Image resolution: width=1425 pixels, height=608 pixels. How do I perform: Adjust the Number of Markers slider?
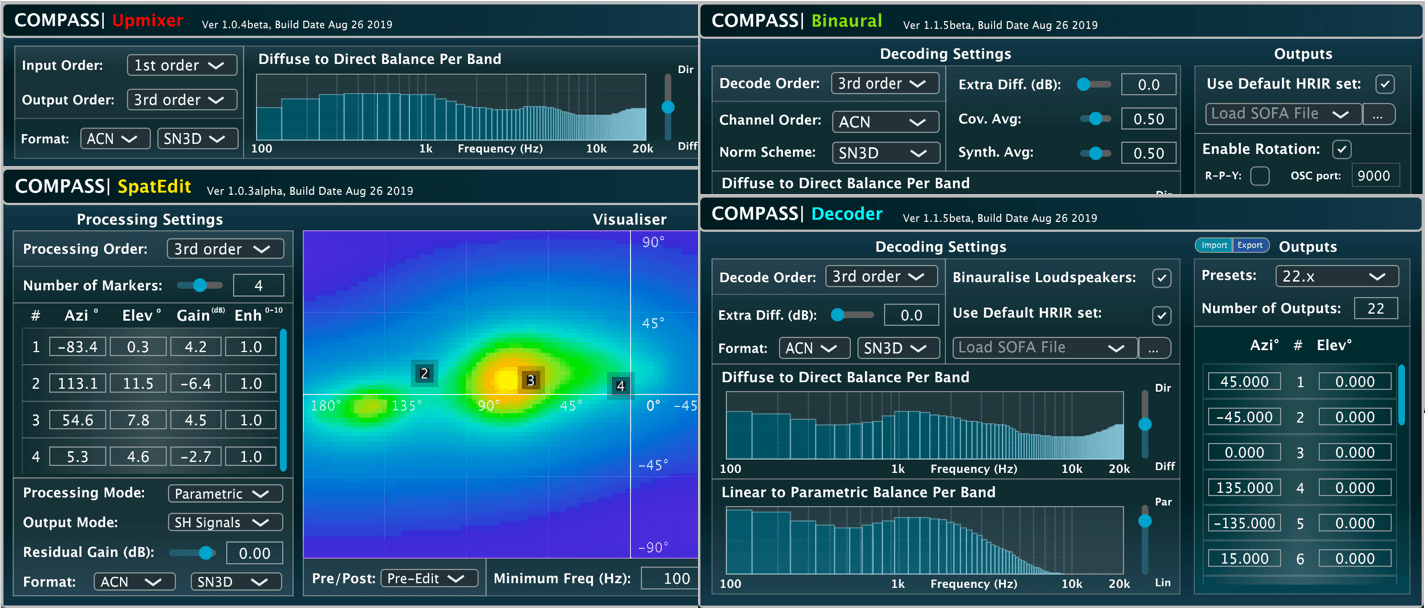point(200,285)
